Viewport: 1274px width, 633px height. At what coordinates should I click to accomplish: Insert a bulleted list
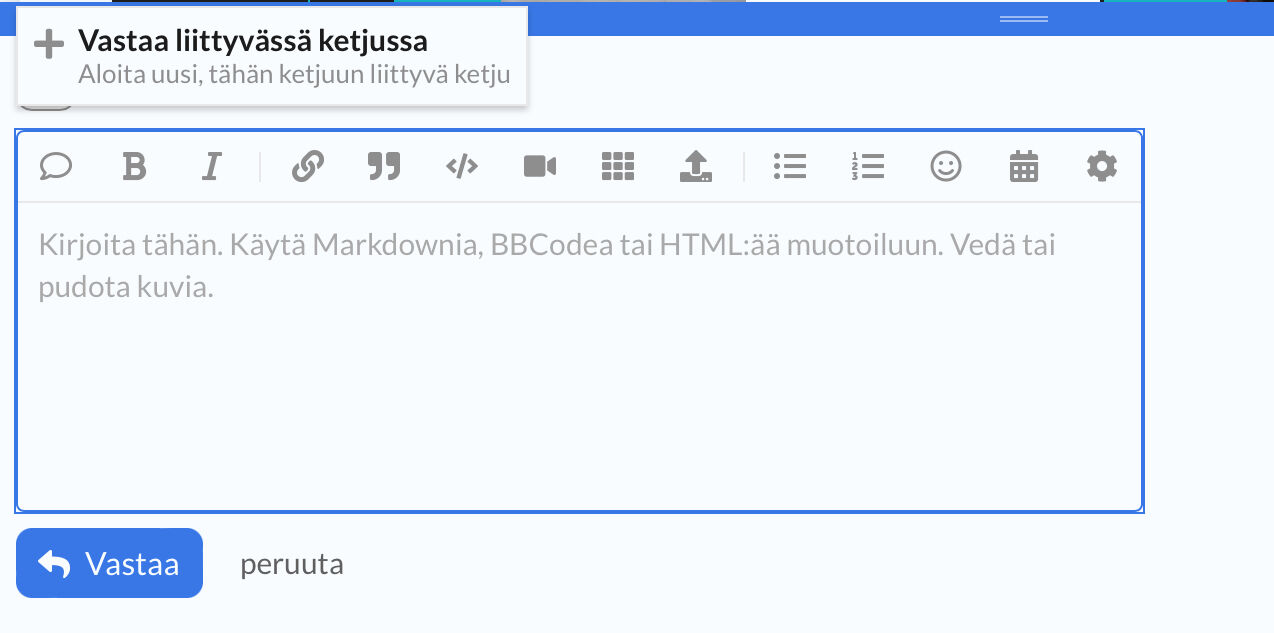790,166
